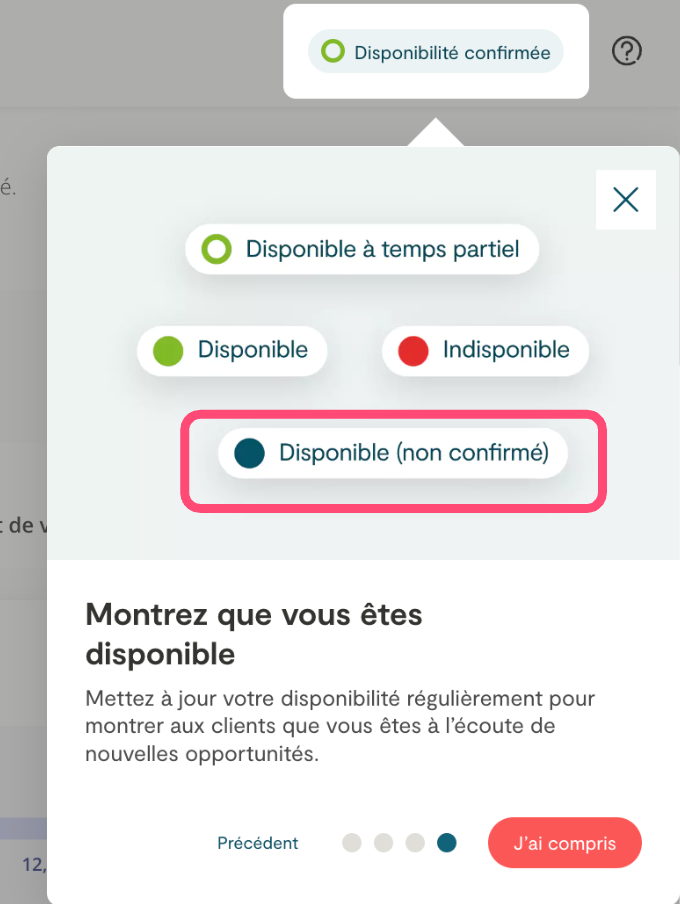Click the part-time green ring icon
The width and height of the screenshot is (680, 904).
[x=217, y=249]
